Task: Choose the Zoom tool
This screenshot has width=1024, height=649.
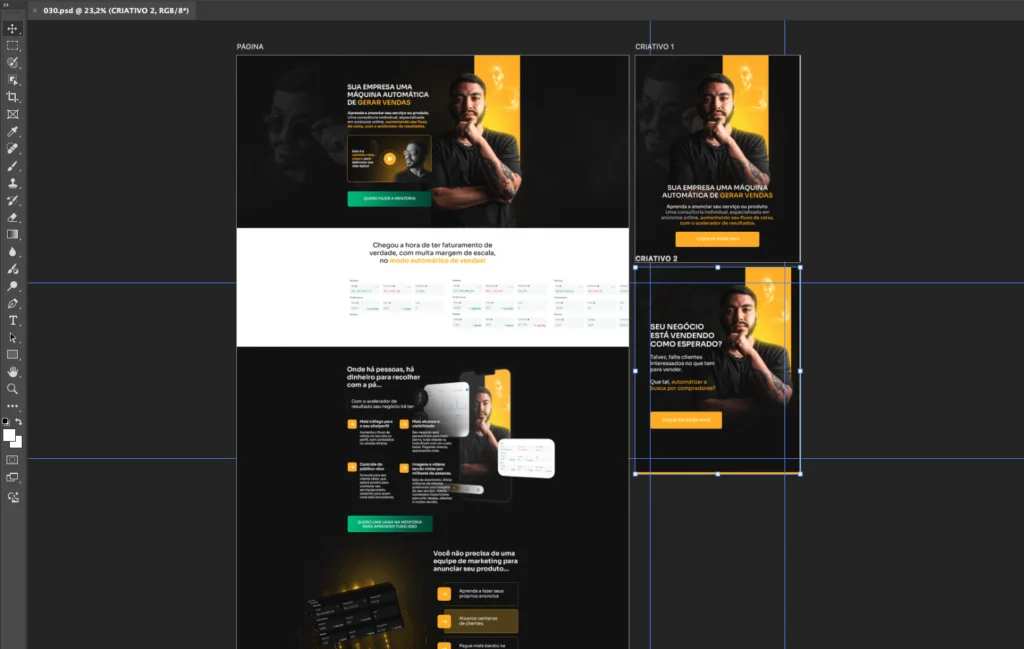Action: (x=13, y=389)
